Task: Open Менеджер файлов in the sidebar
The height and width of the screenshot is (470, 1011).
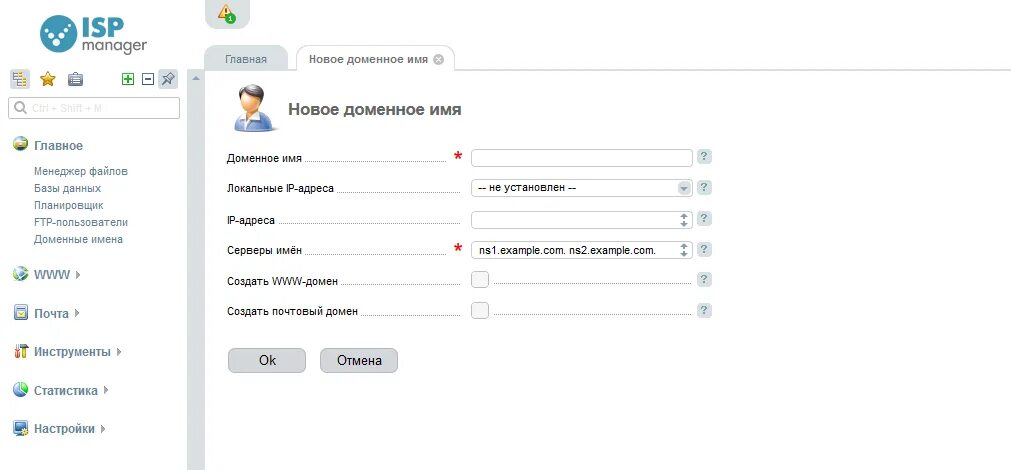Action: 81,171
